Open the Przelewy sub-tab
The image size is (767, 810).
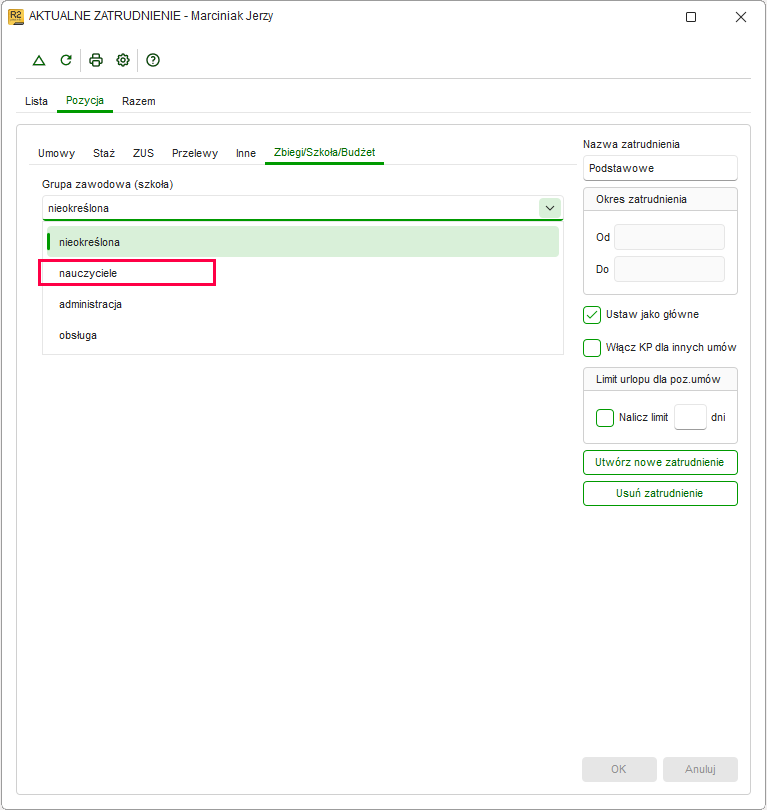click(x=195, y=153)
